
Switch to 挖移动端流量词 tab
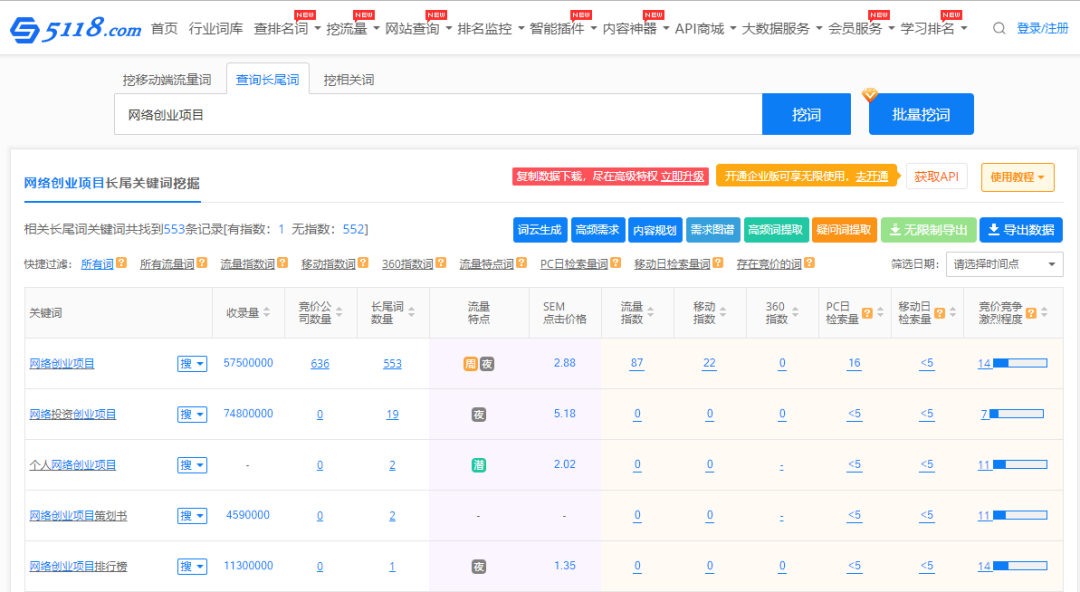tap(167, 80)
